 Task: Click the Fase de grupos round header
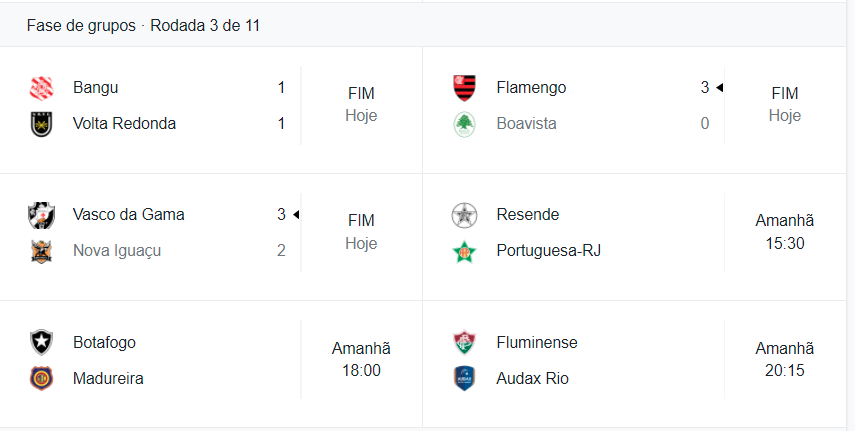(143, 26)
